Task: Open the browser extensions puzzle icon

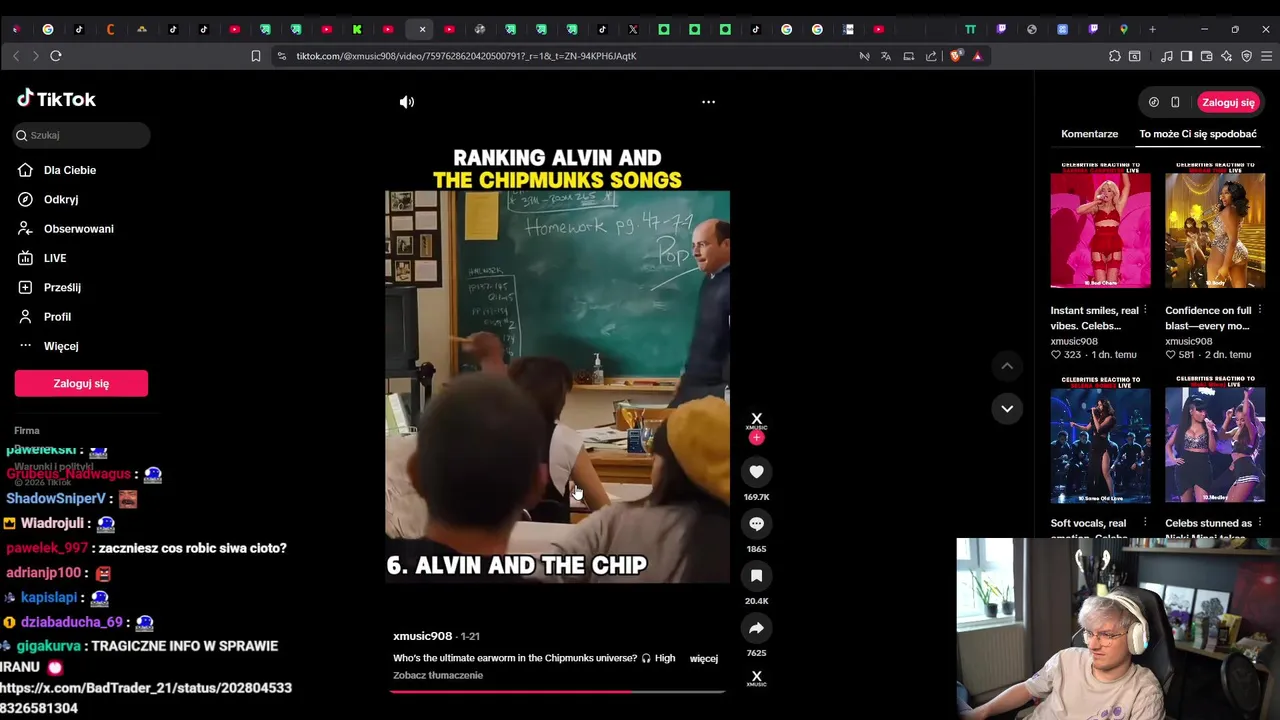Action: click(x=1115, y=56)
